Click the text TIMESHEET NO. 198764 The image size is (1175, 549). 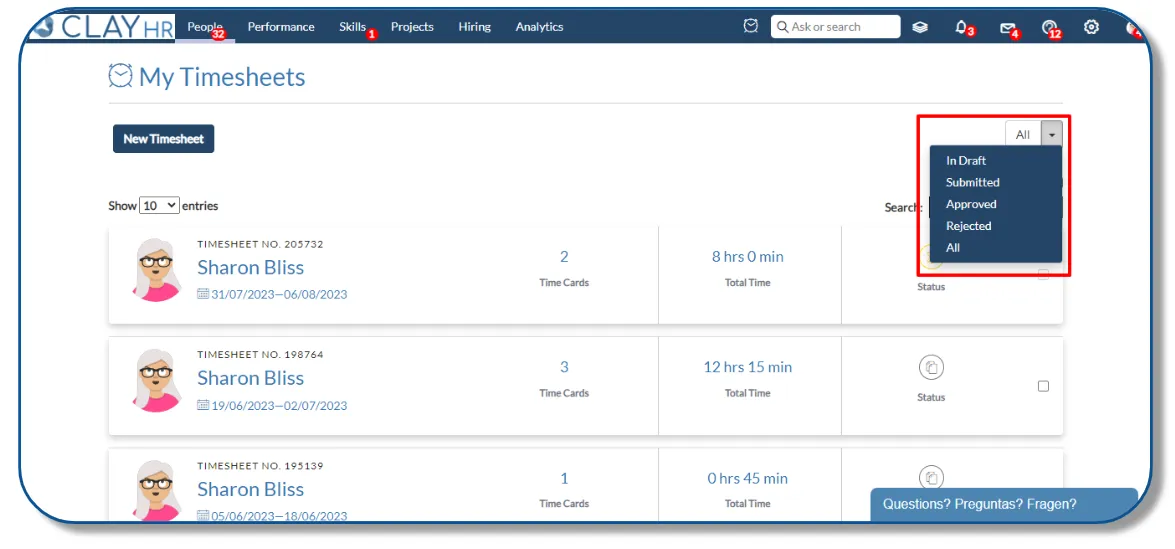260,354
